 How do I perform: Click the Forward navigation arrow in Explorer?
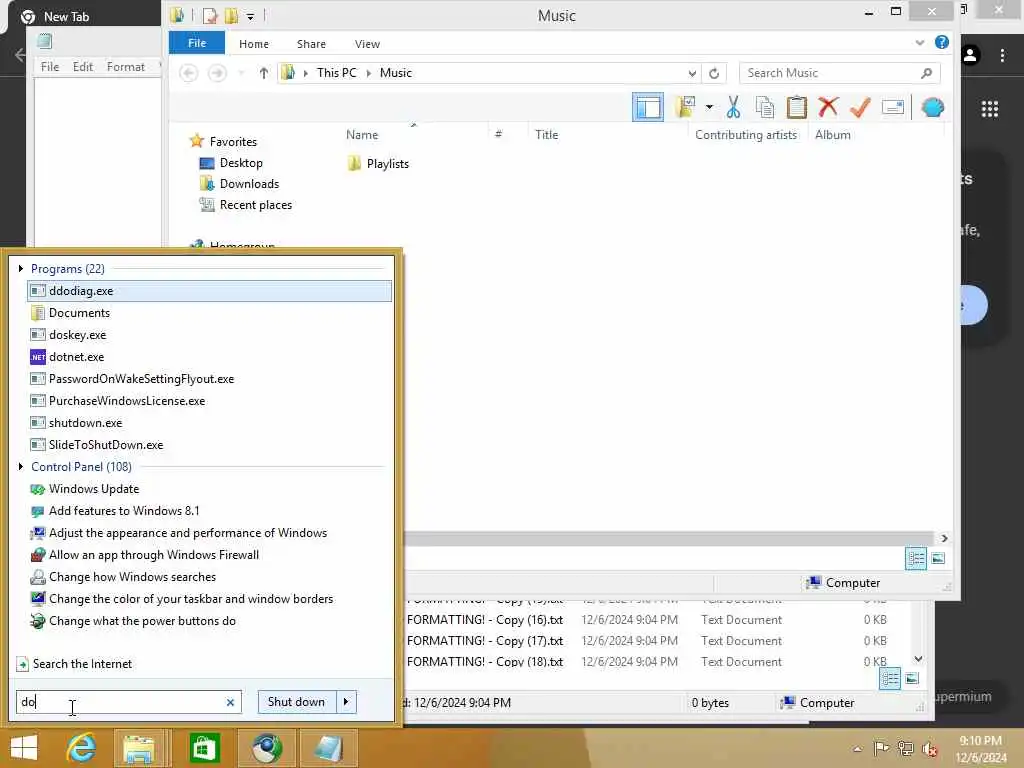tap(217, 73)
